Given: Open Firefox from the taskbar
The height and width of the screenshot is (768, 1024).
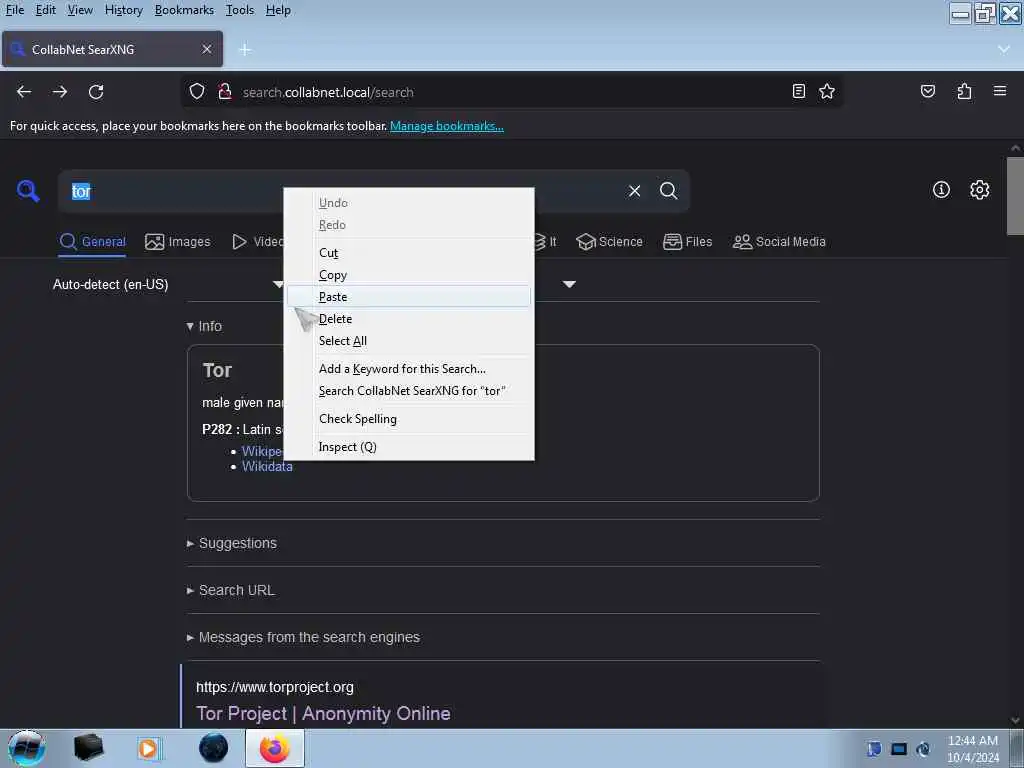Looking at the screenshot, I should click(x=275, y=748).
